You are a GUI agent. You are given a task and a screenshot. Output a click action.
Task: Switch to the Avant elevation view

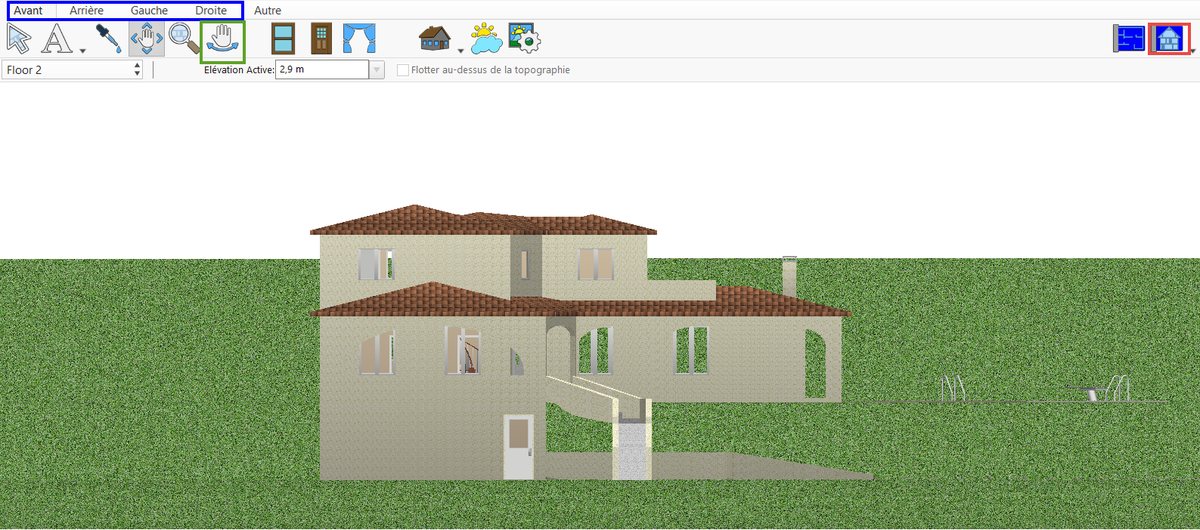28,10
